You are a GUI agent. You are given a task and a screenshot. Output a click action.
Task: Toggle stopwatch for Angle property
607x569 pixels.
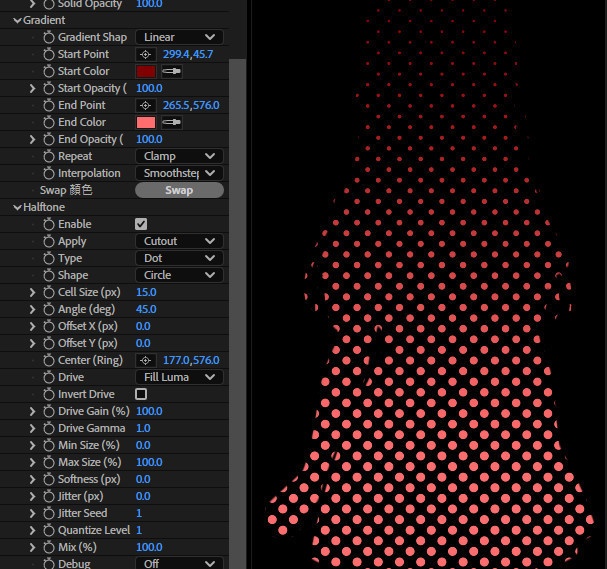click(x=49, y=310)
